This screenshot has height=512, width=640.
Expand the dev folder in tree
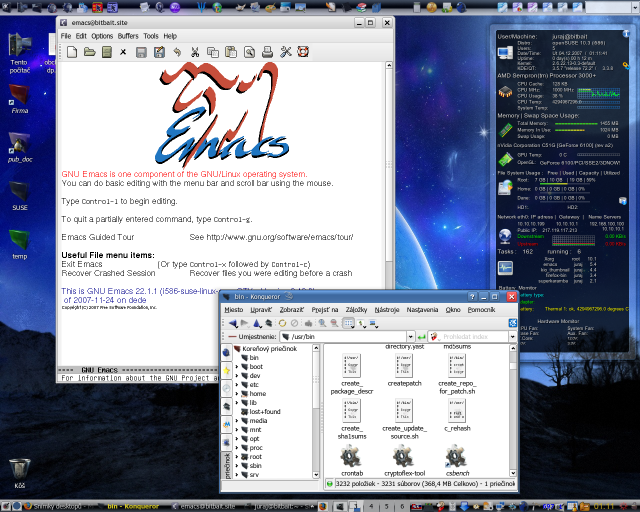tap(237, 376)
